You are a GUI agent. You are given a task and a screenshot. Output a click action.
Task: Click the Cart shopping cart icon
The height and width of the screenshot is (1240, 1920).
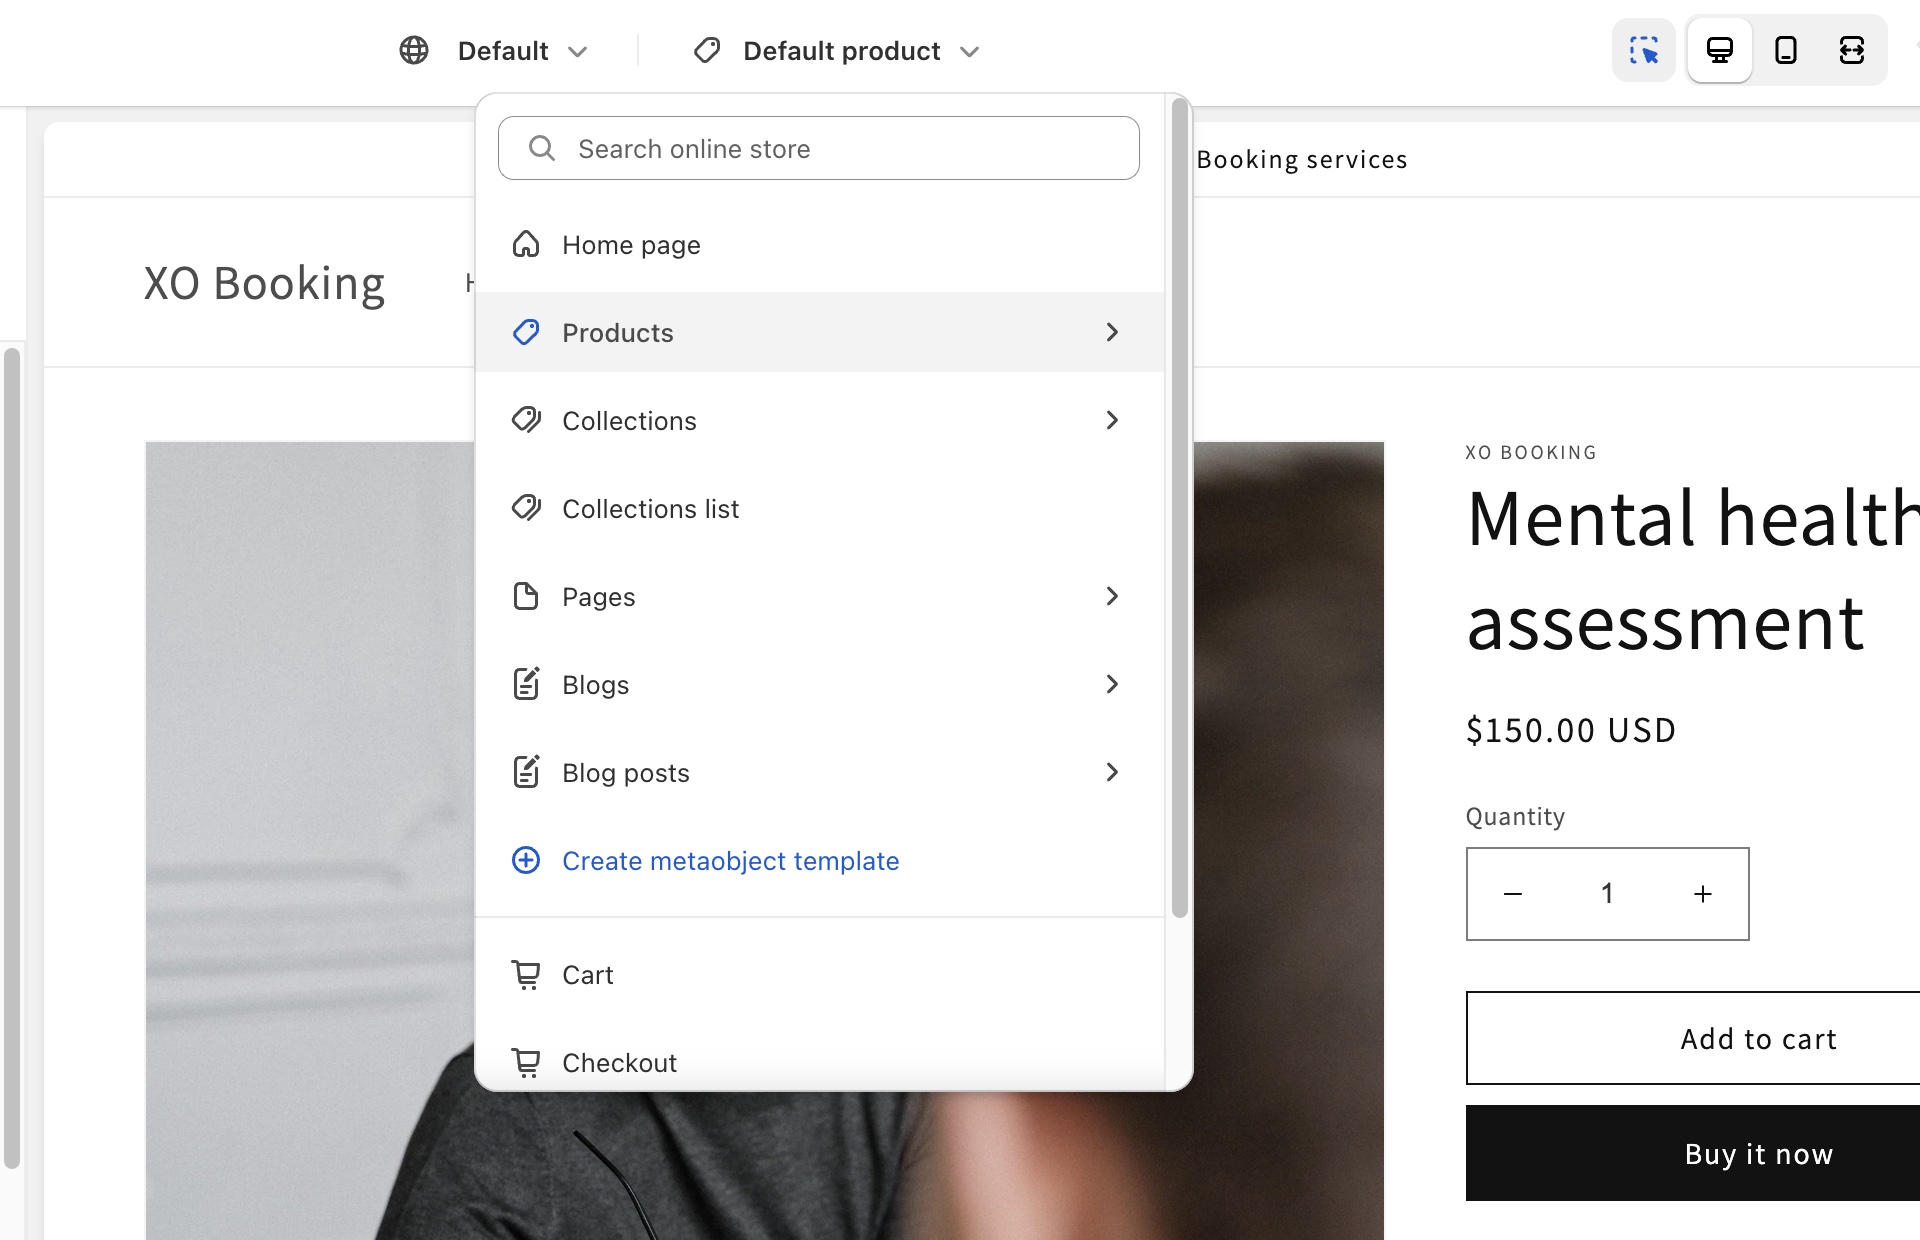(526, 974)
